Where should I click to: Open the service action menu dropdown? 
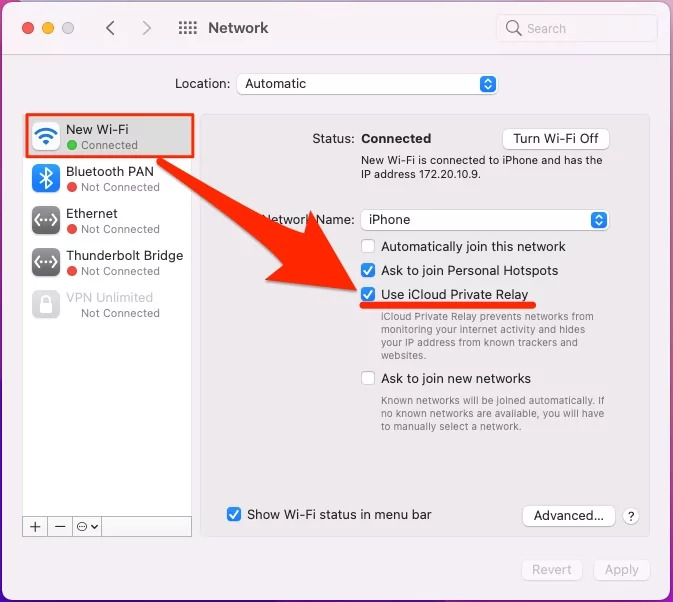pos(88,526)
